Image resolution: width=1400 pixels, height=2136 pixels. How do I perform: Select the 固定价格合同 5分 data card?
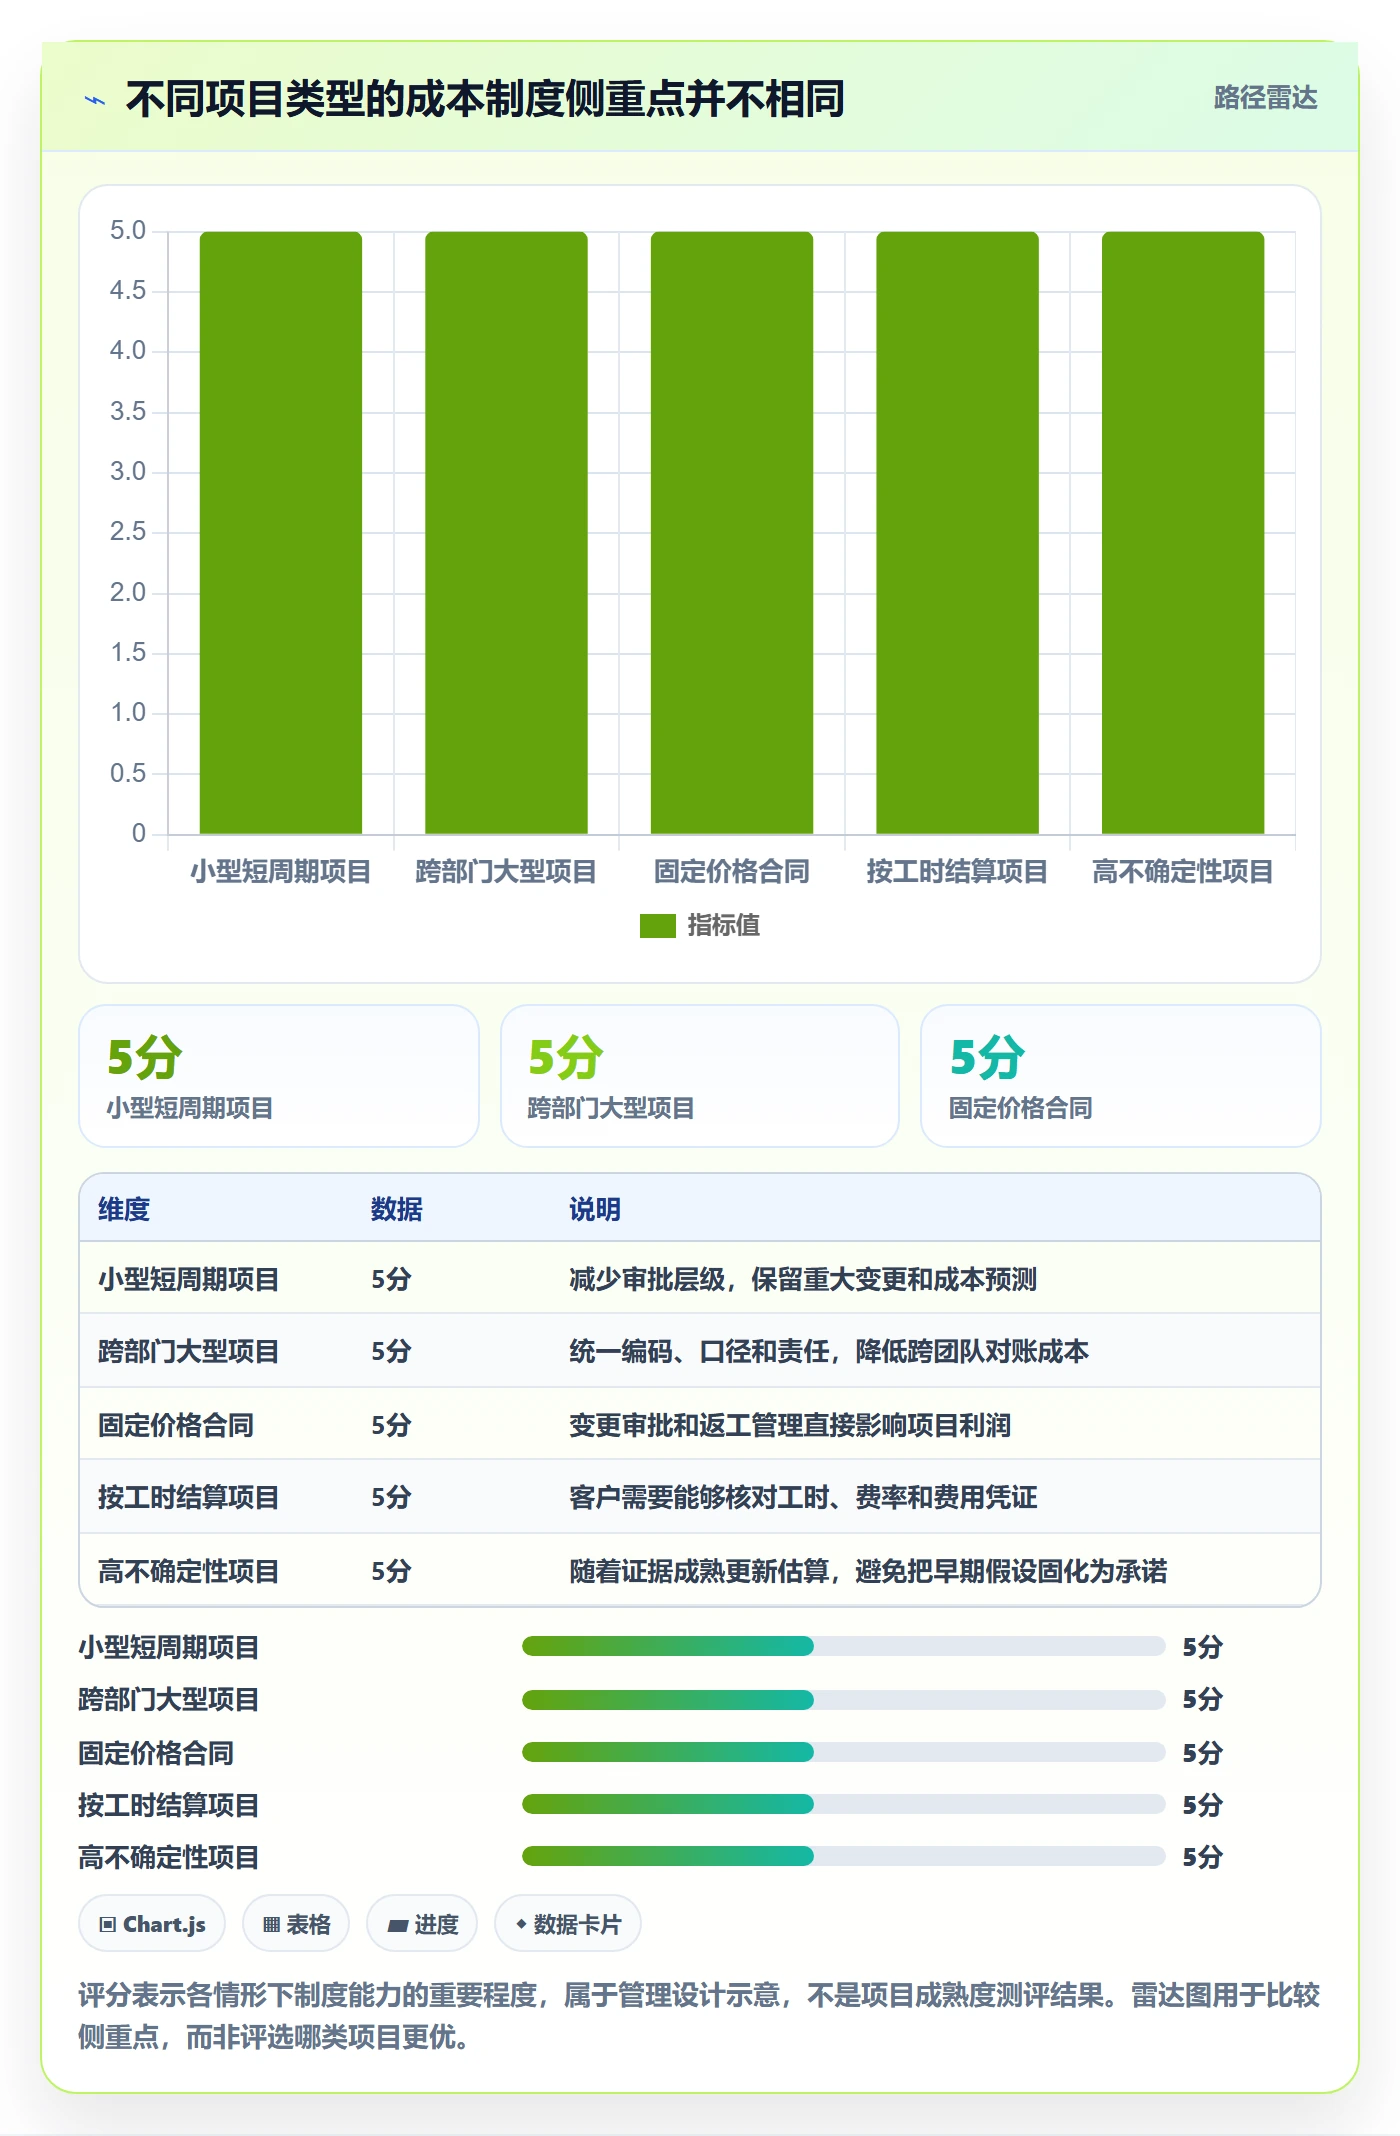pyautogui.click(x=1121, y=1076)
